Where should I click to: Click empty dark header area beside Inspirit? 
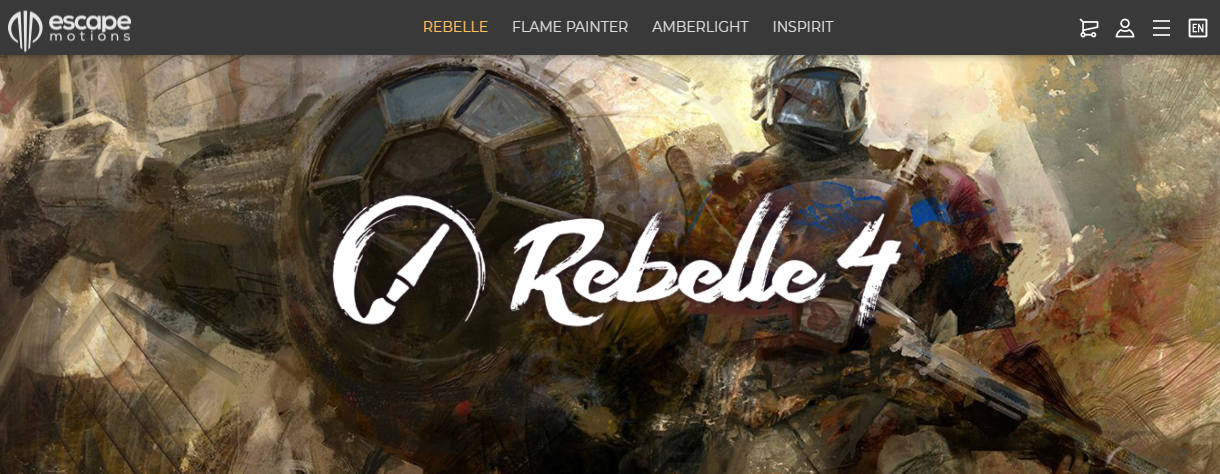pos(950,27)
